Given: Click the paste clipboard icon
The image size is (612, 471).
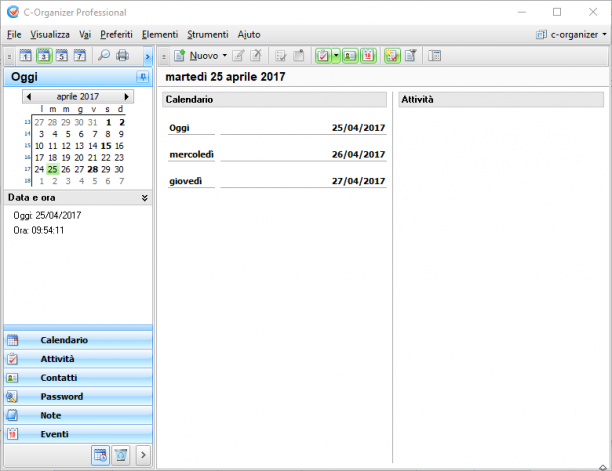Looking at the screenshot, I should 299,55.
